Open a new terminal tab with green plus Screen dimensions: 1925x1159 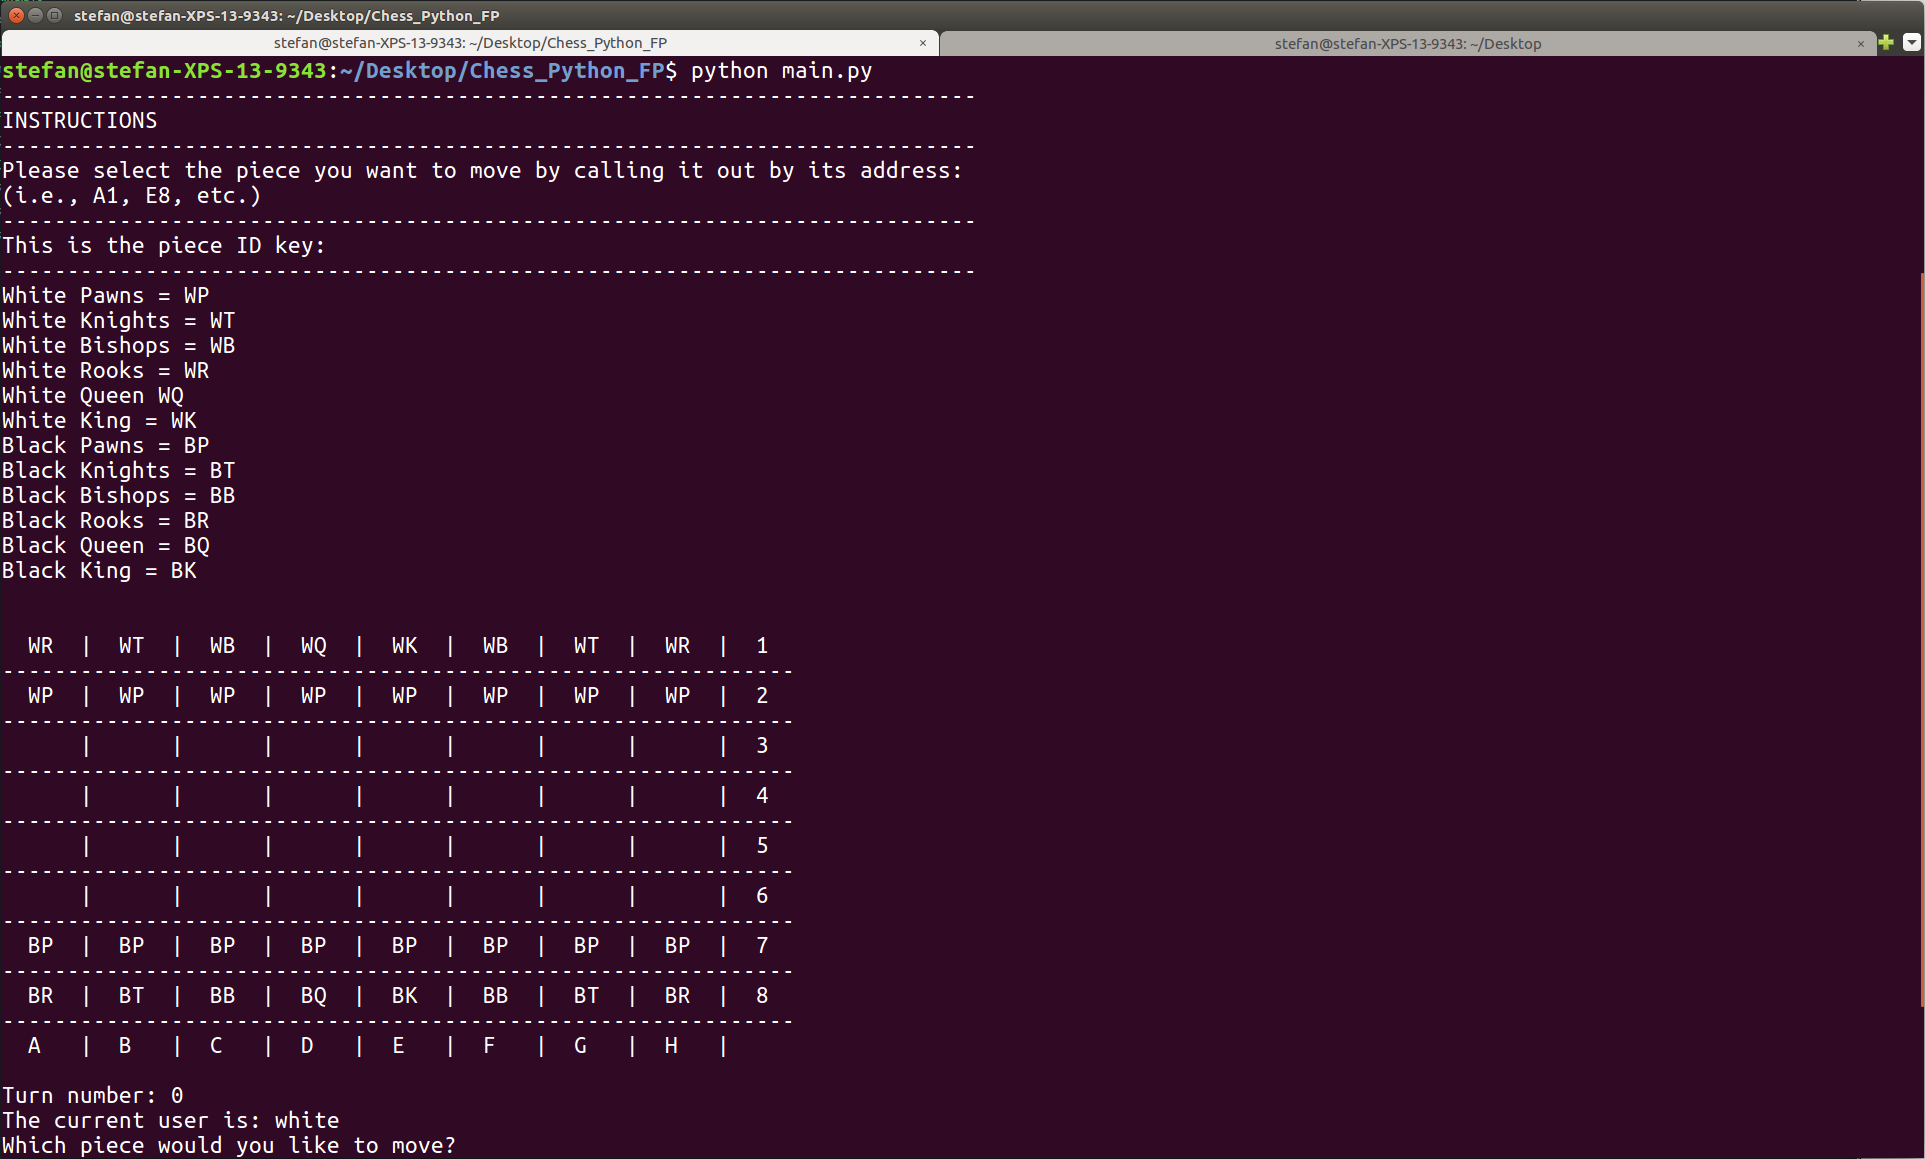[1886, 42]
